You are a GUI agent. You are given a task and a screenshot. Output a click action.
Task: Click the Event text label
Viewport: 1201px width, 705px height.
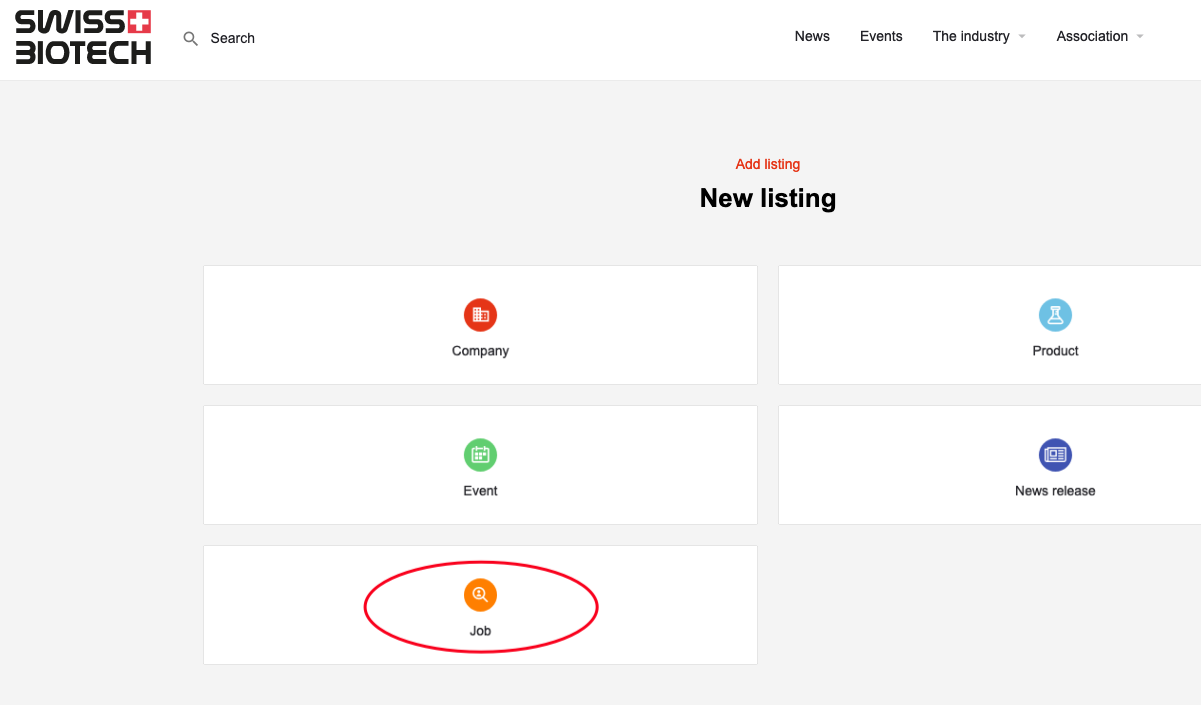(480, 491)
